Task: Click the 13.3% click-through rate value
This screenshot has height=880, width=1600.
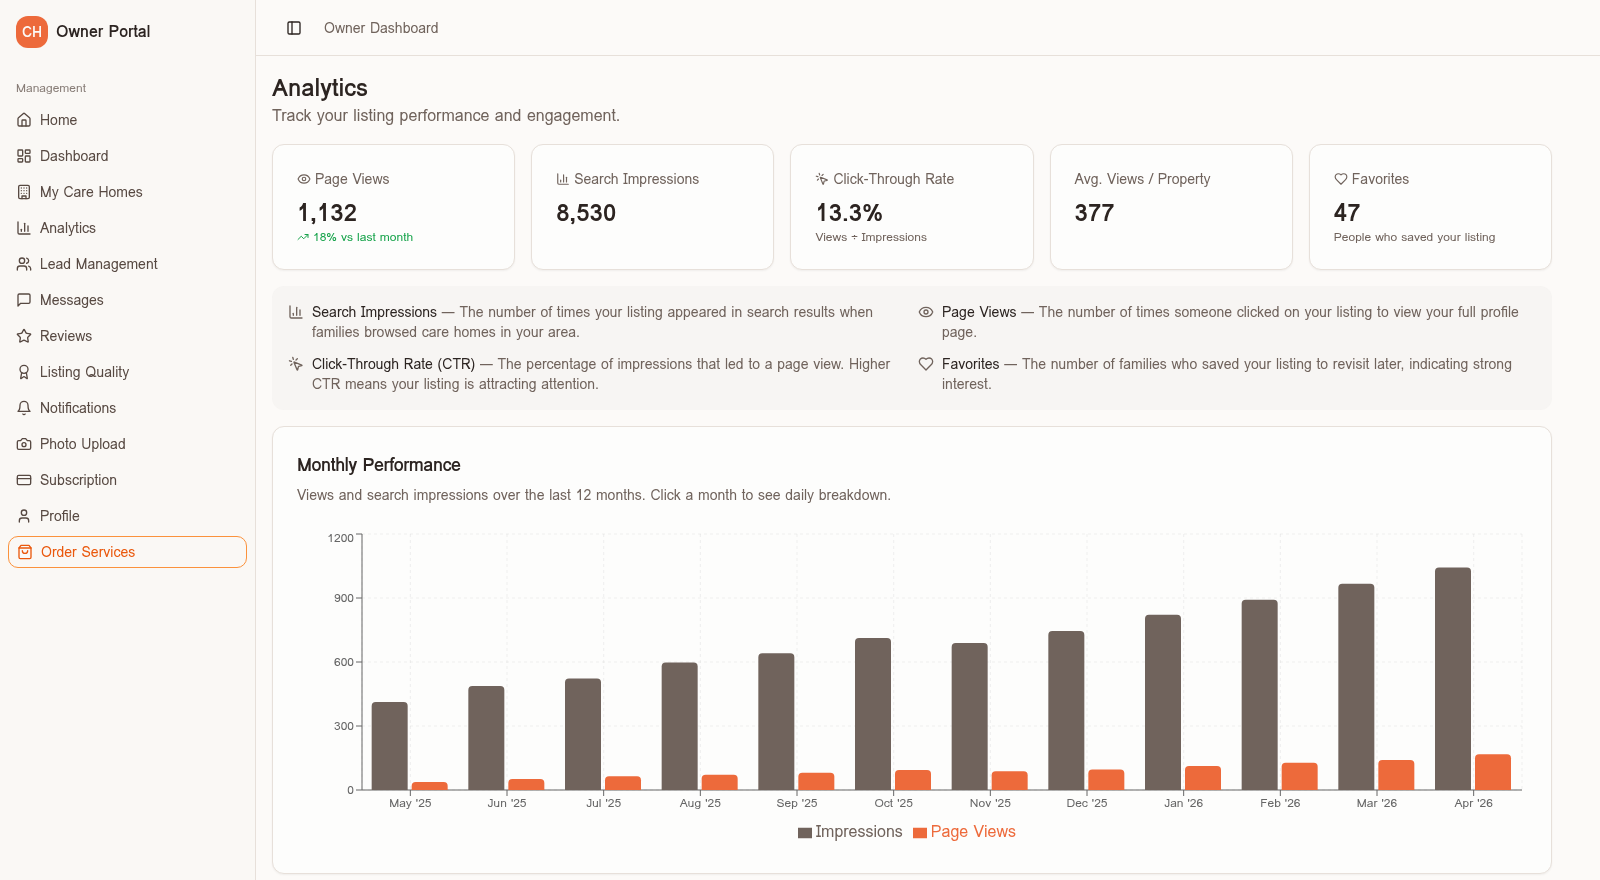Action: tap(849, 213)
